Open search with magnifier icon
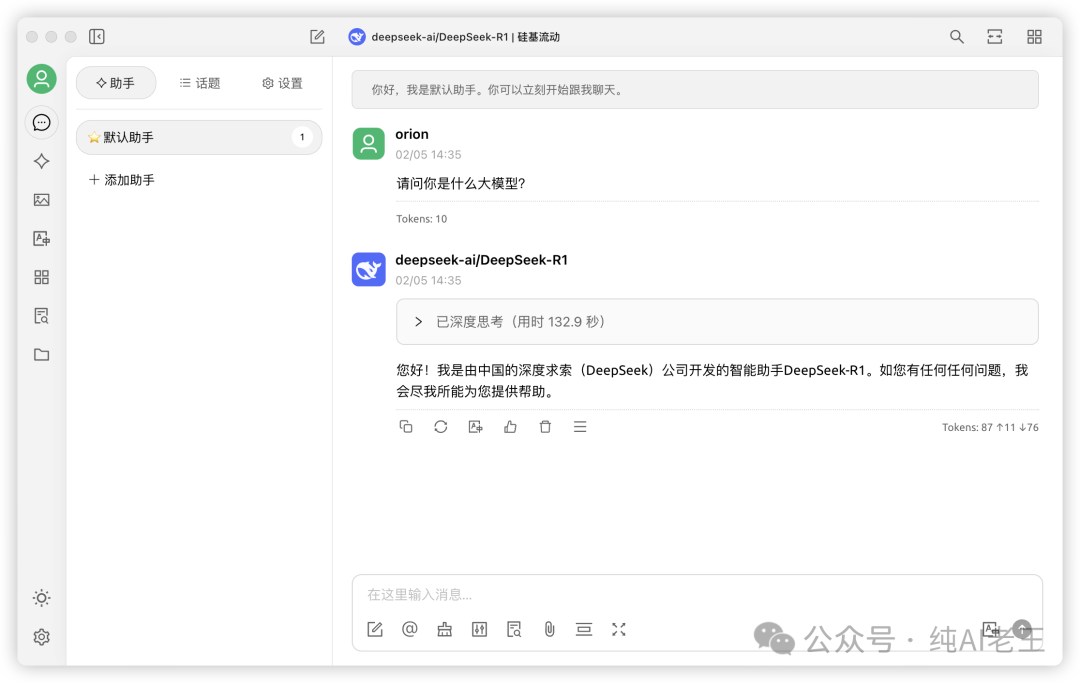The image size is (1080, 683). click(957, 36)
